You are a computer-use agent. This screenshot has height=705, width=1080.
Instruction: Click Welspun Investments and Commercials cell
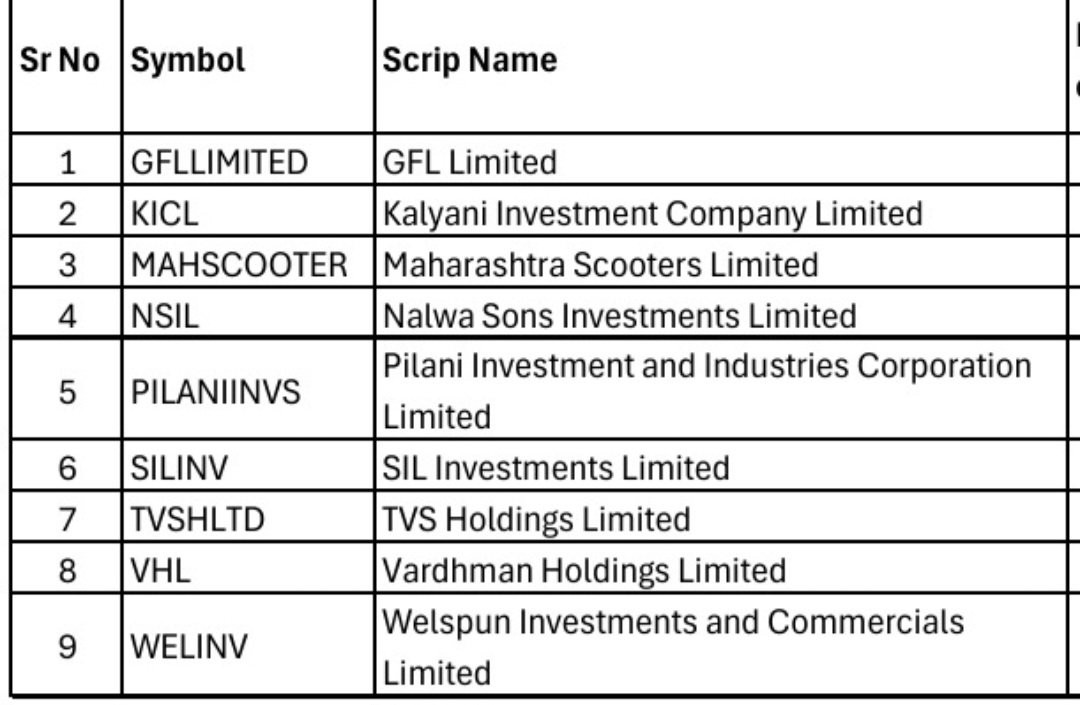click(x=721, y=644)
